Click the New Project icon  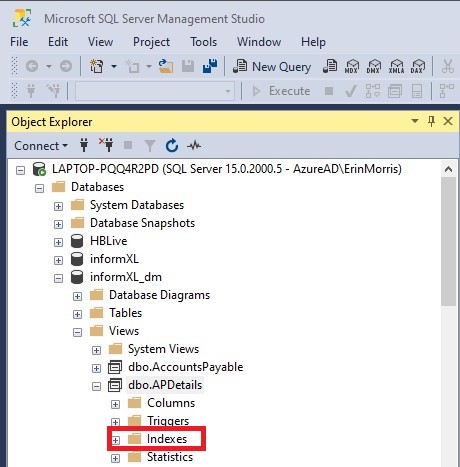[x=97, y=66]
